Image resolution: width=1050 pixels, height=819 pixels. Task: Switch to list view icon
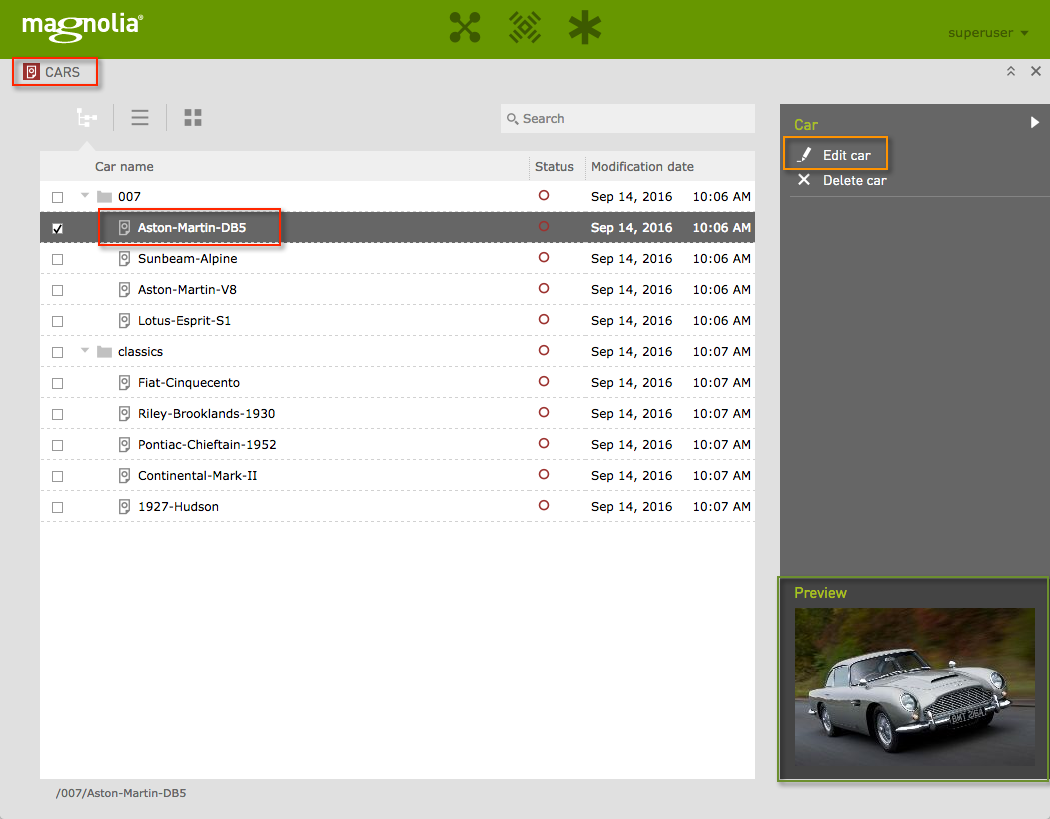(140, 118)
